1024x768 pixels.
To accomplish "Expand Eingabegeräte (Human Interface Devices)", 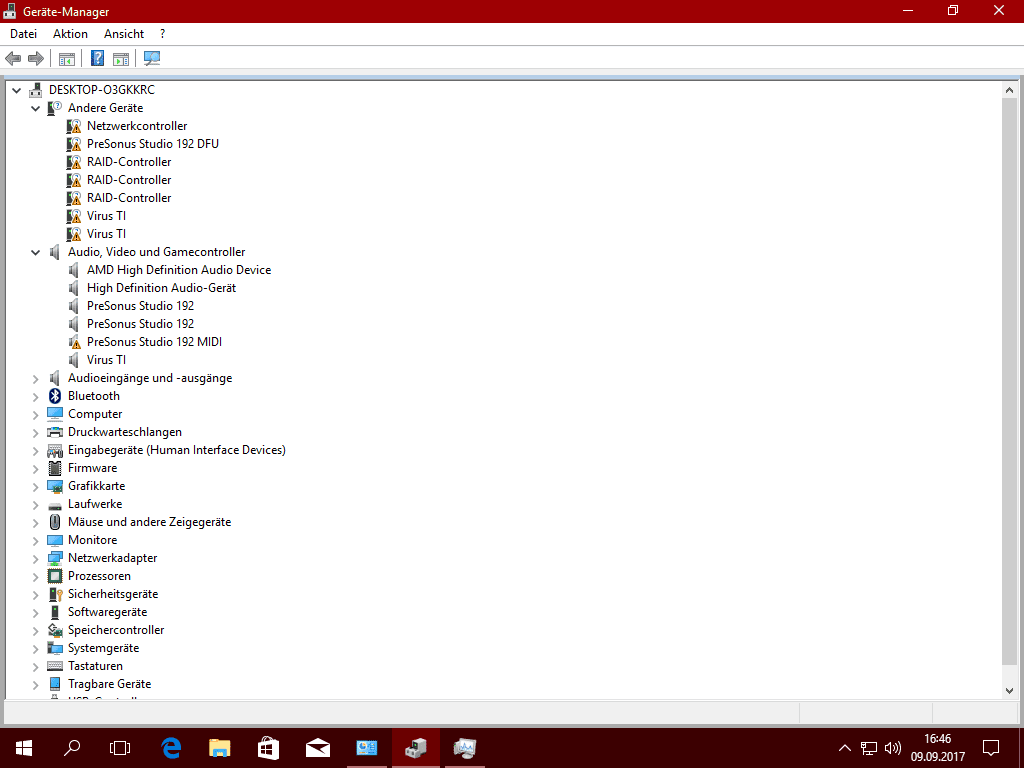I will 35,450.
